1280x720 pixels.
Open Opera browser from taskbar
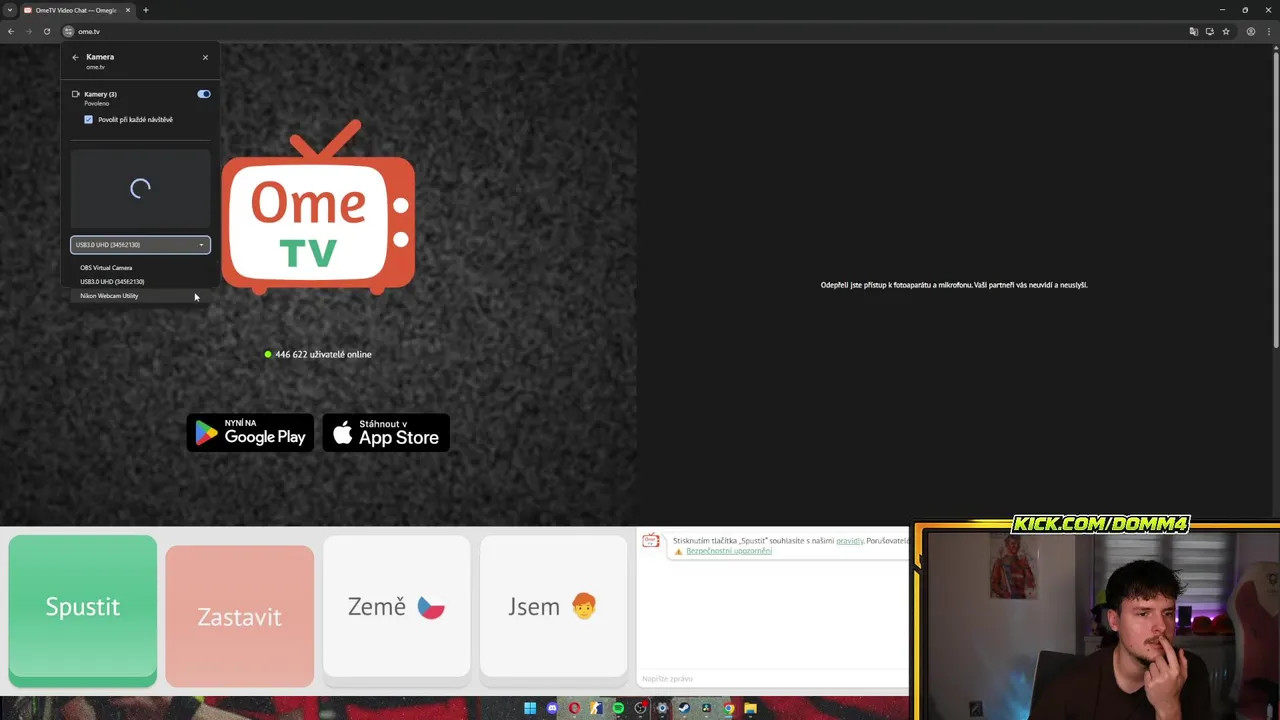pyautogui.click(x=574, y=708)
